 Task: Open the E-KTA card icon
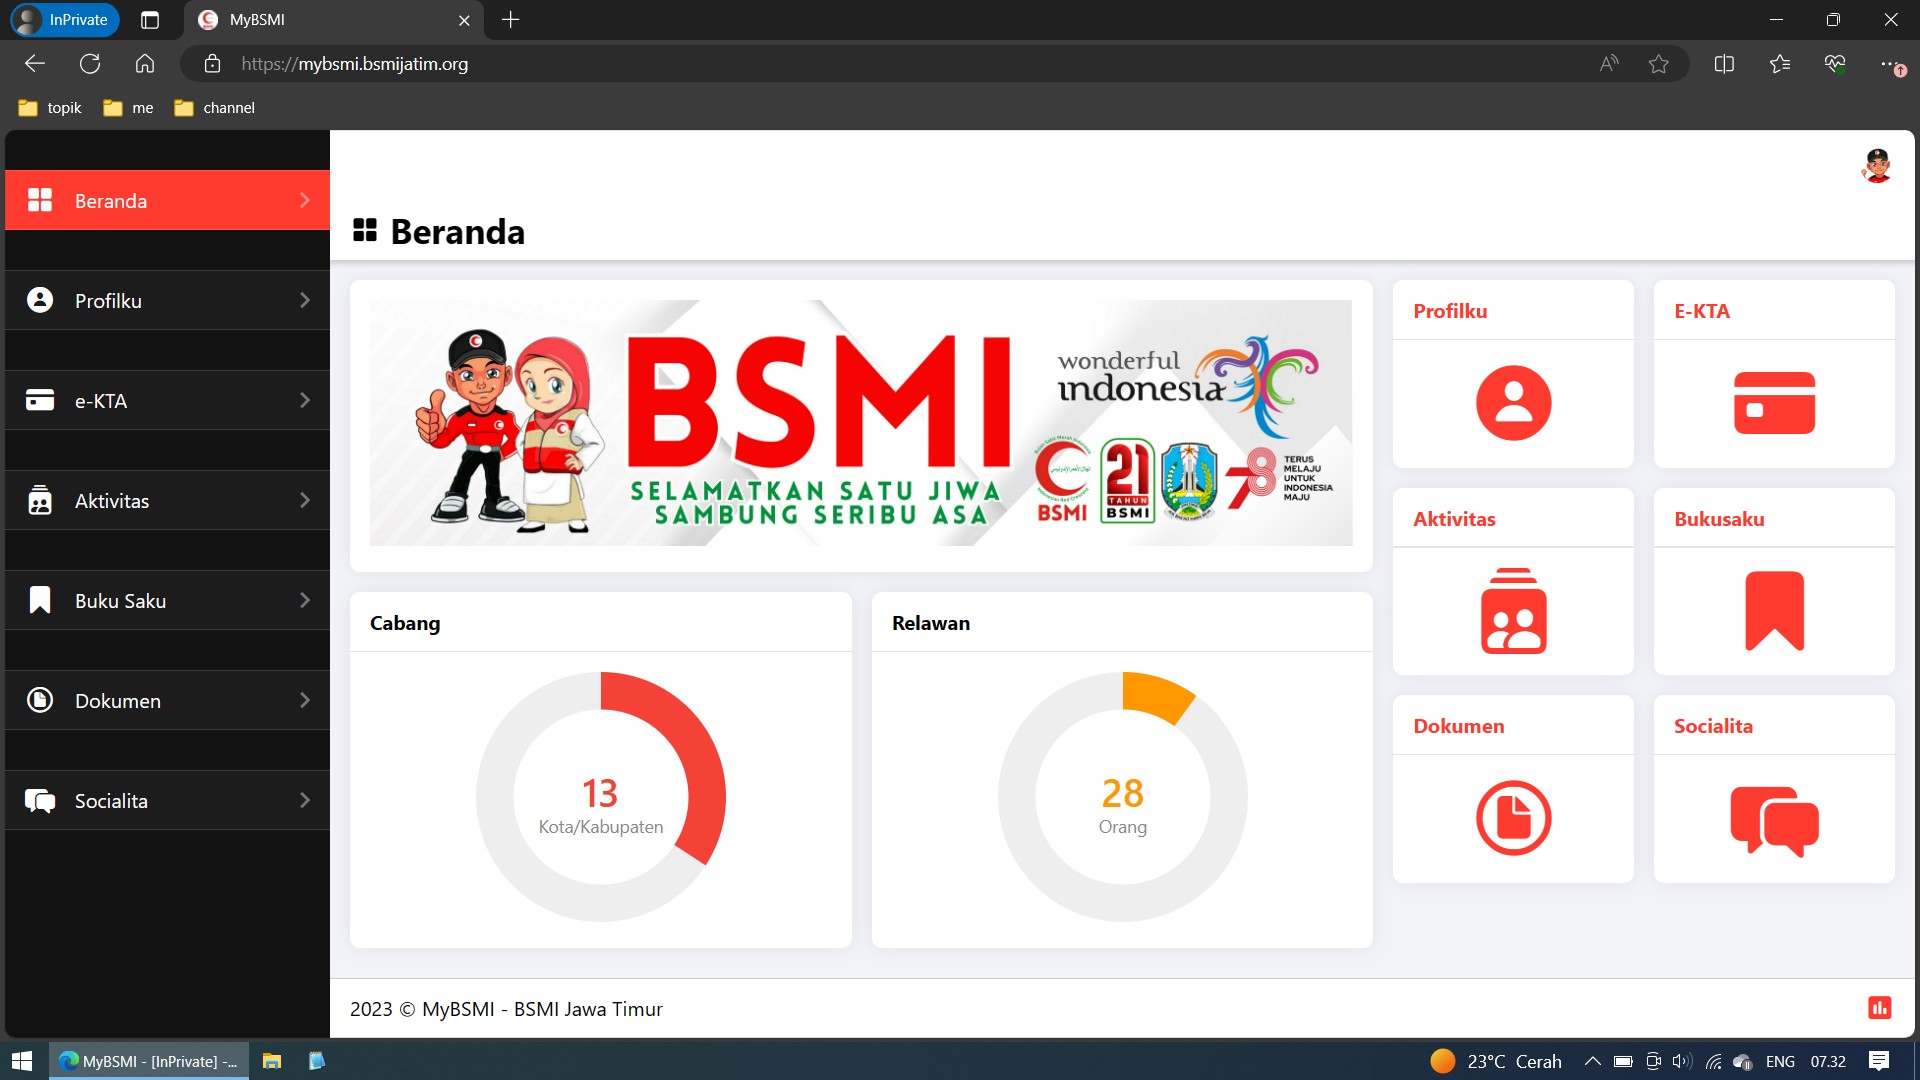(1774, 403)
